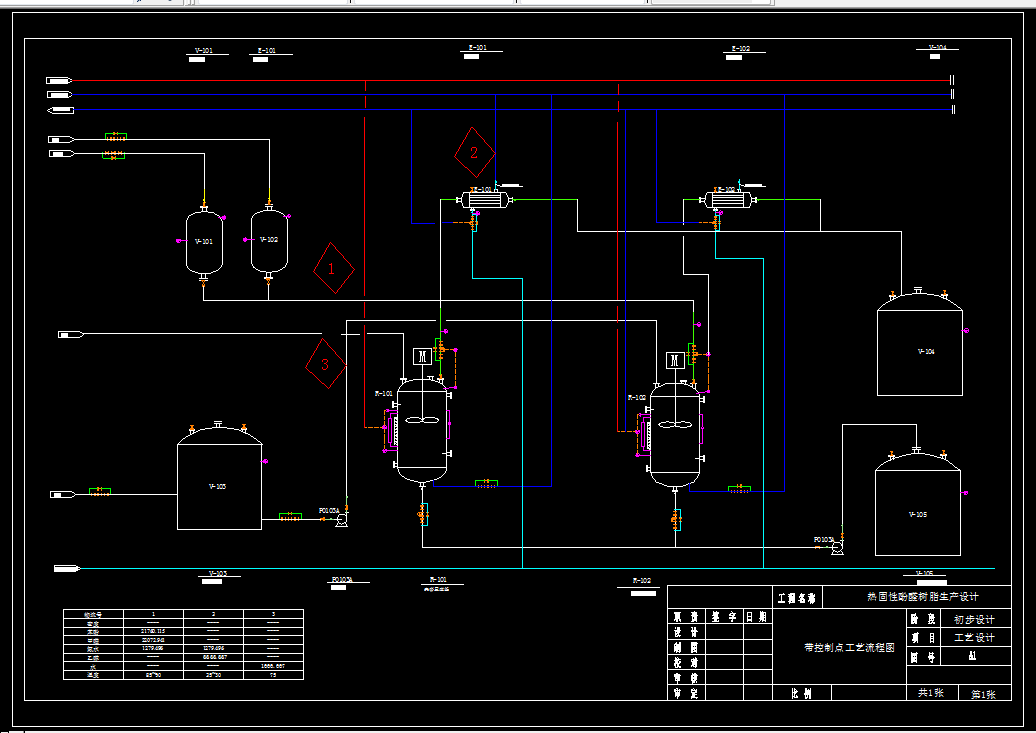Click the R-102 reactor vessel body
The width and height of the screenshot is (1036, 733).
point(675,435)
